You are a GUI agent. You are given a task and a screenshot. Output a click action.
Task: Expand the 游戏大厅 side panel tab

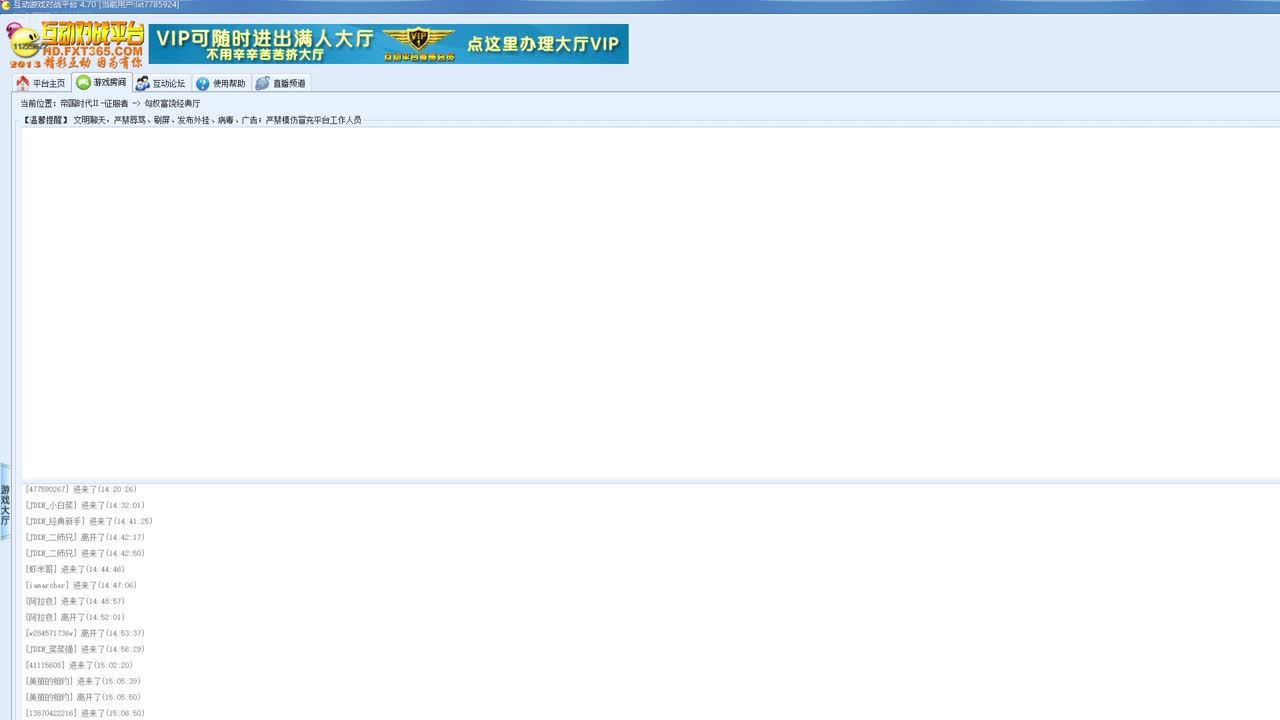pyautogui.click(x=5, y=505)
